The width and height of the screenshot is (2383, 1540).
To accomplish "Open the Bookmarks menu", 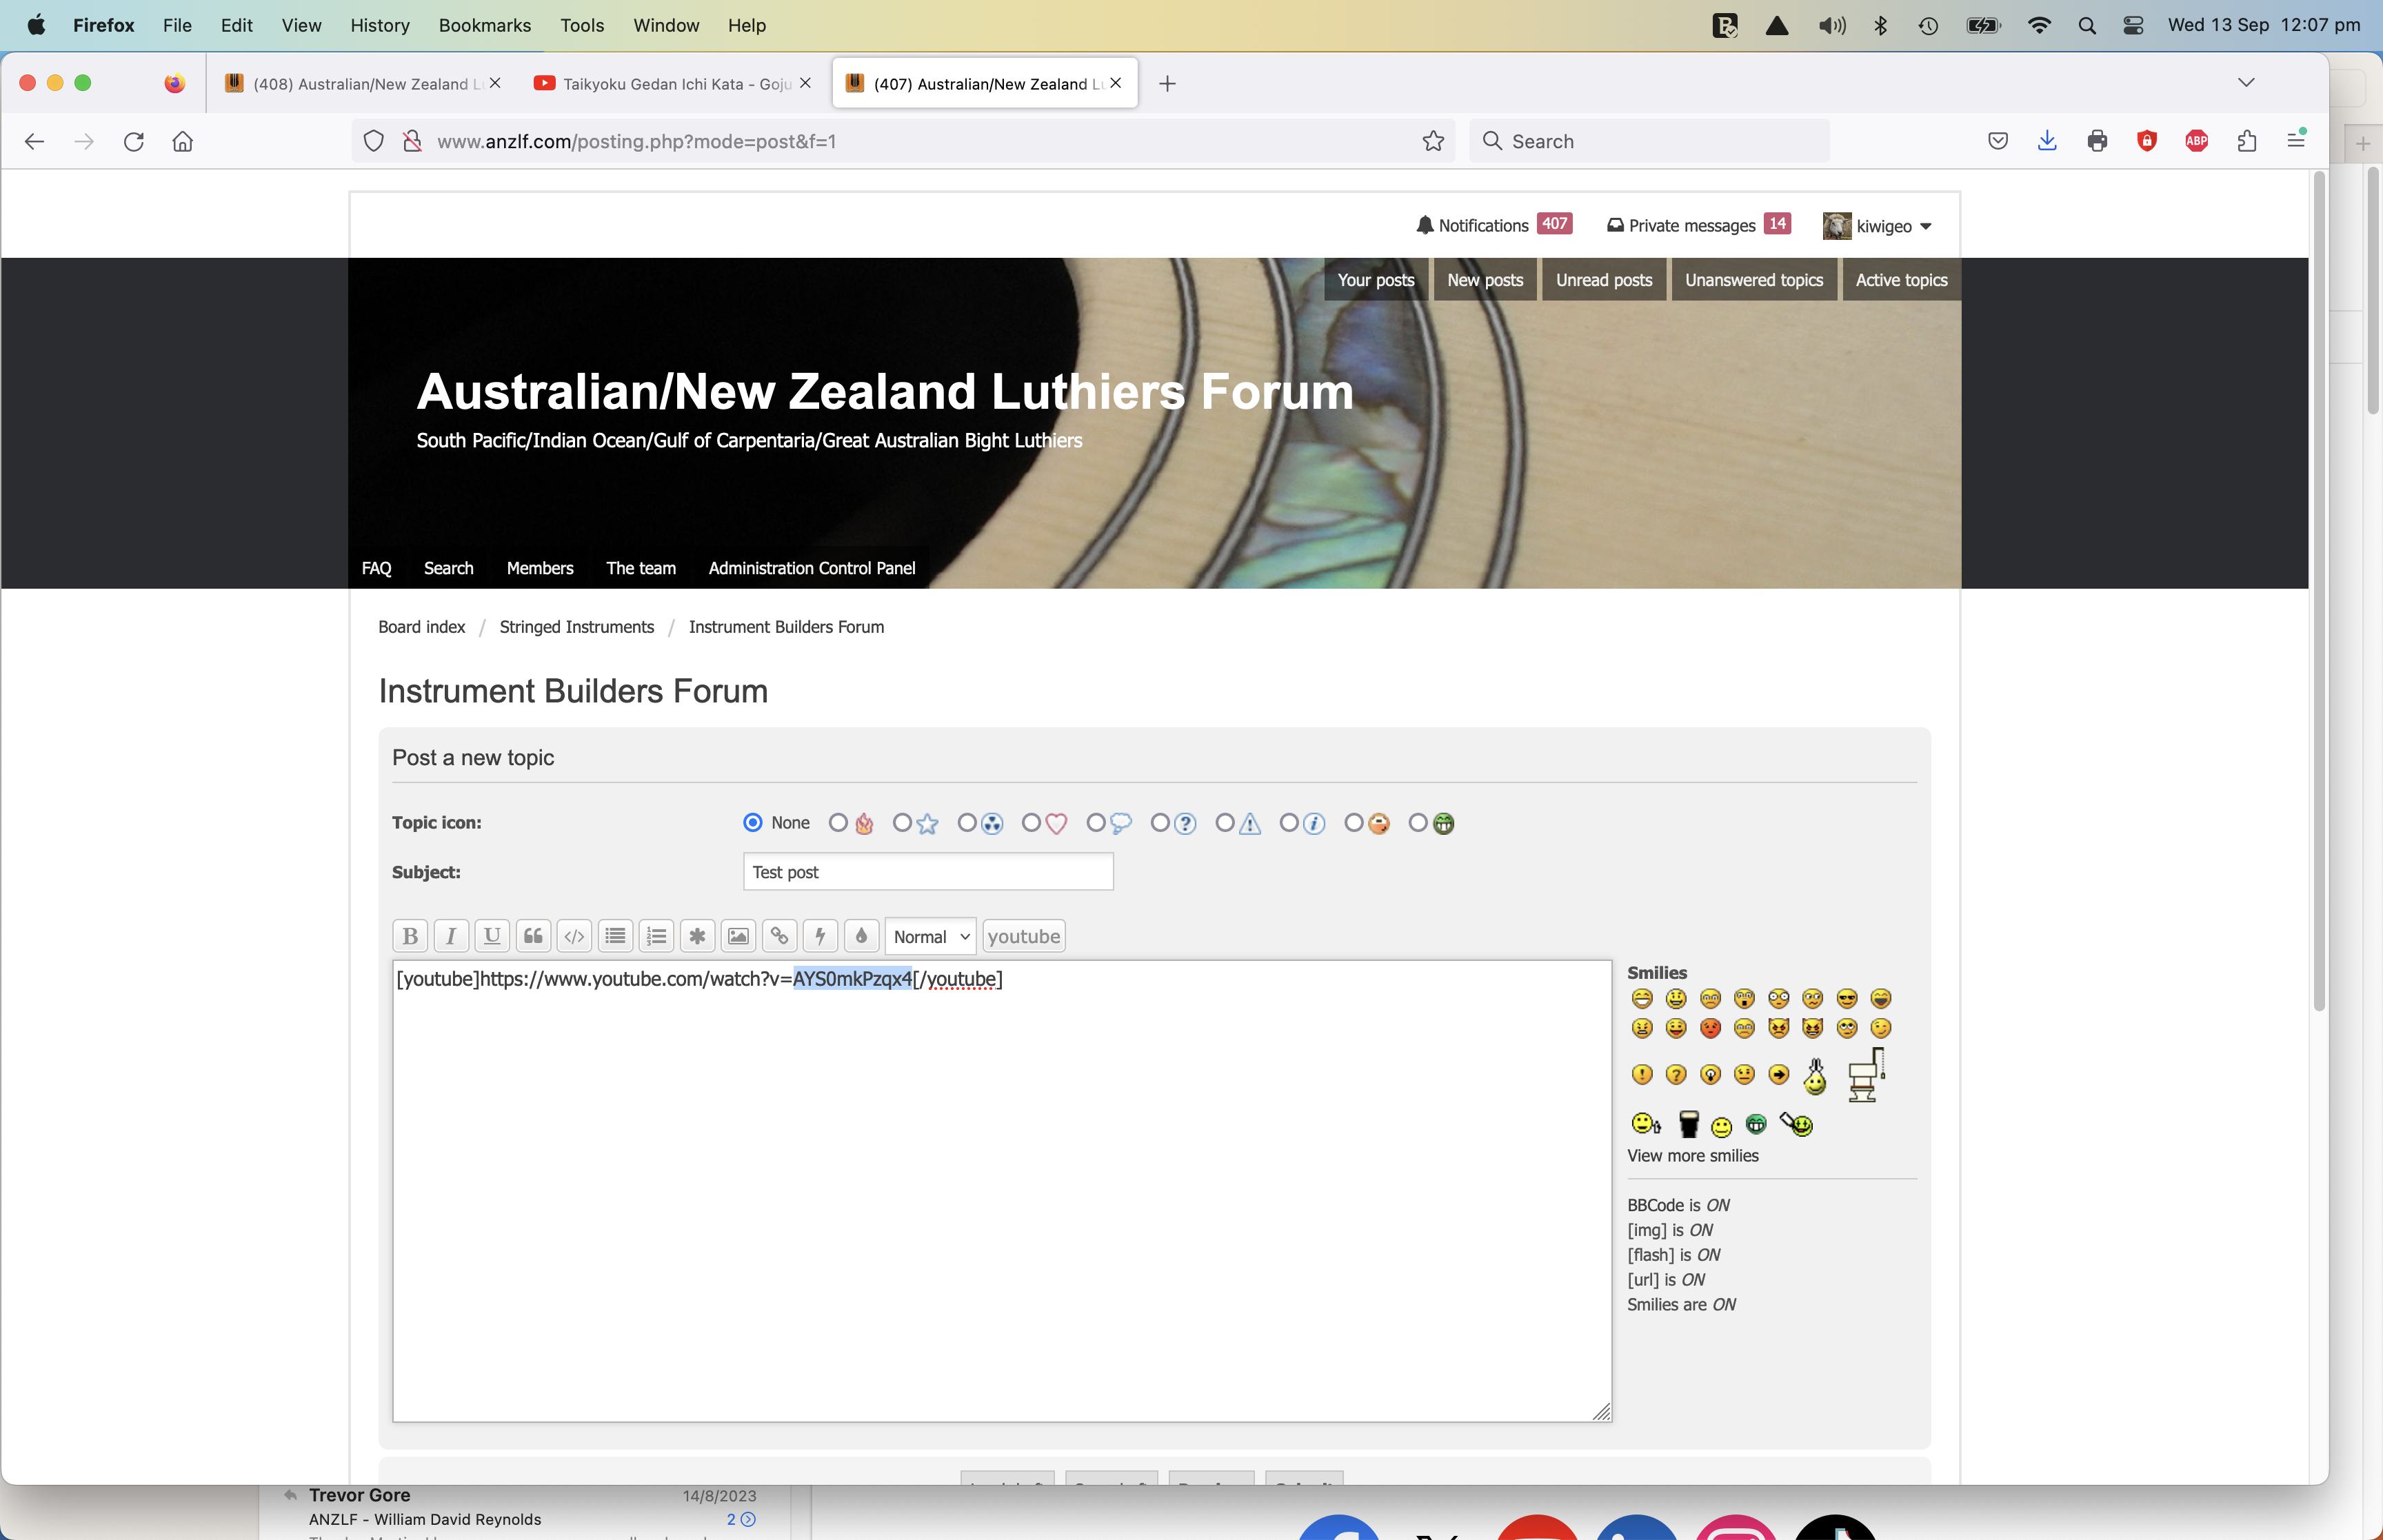I will click(485, 25).
